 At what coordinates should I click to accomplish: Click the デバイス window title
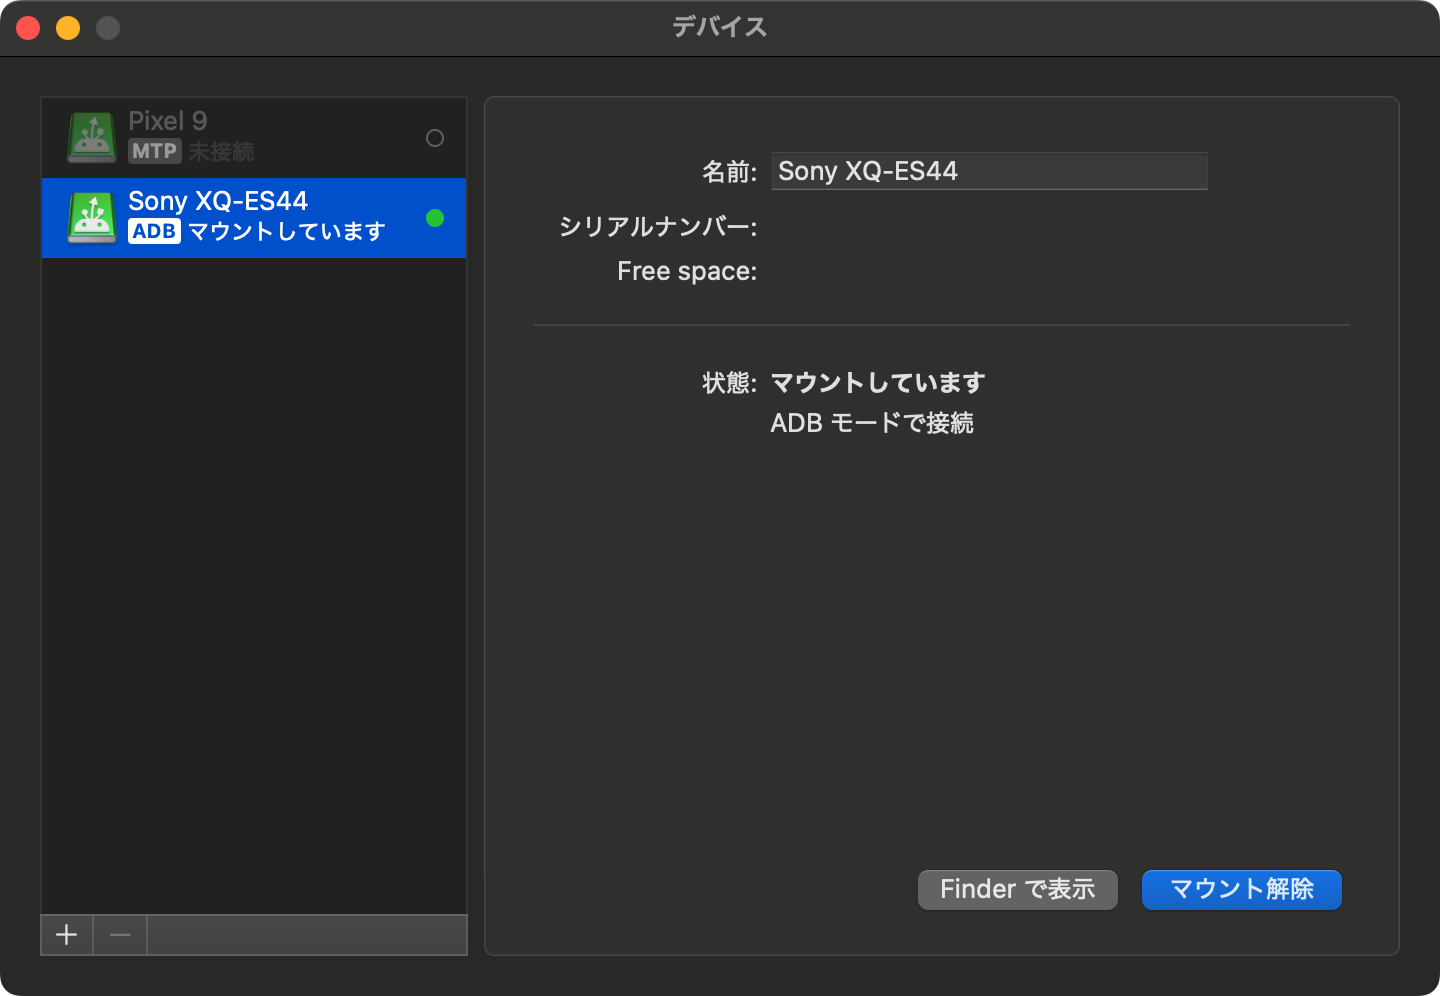pyautogui.click(x=720, y=27)
